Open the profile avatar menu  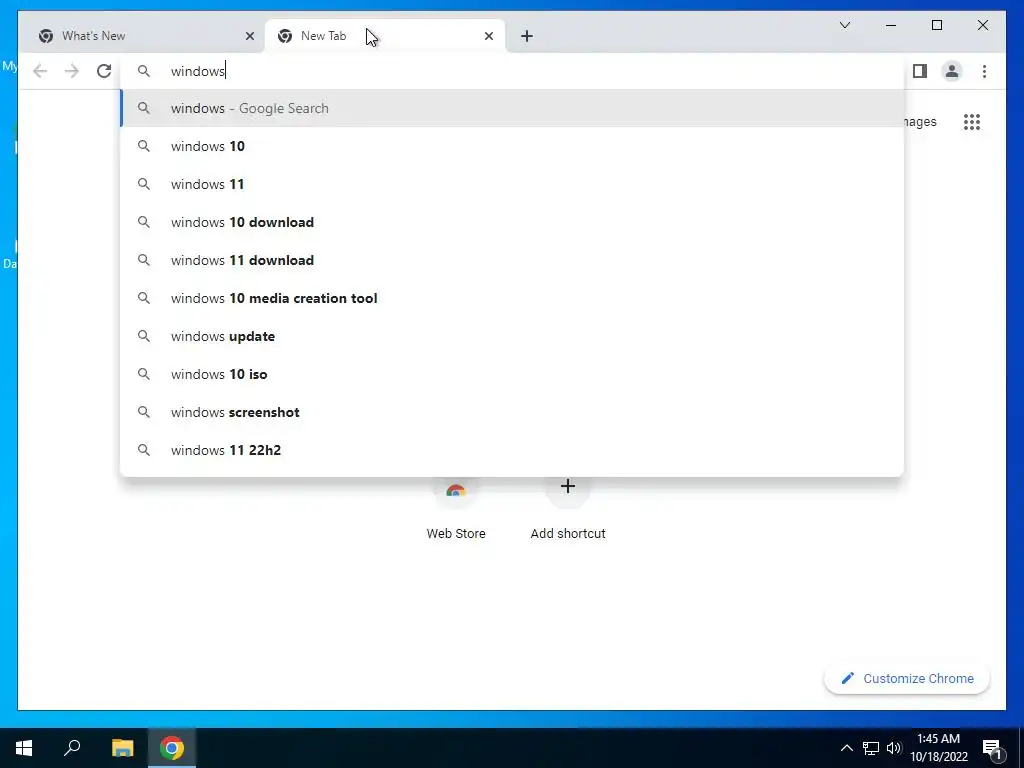click(x=952, y=71)
